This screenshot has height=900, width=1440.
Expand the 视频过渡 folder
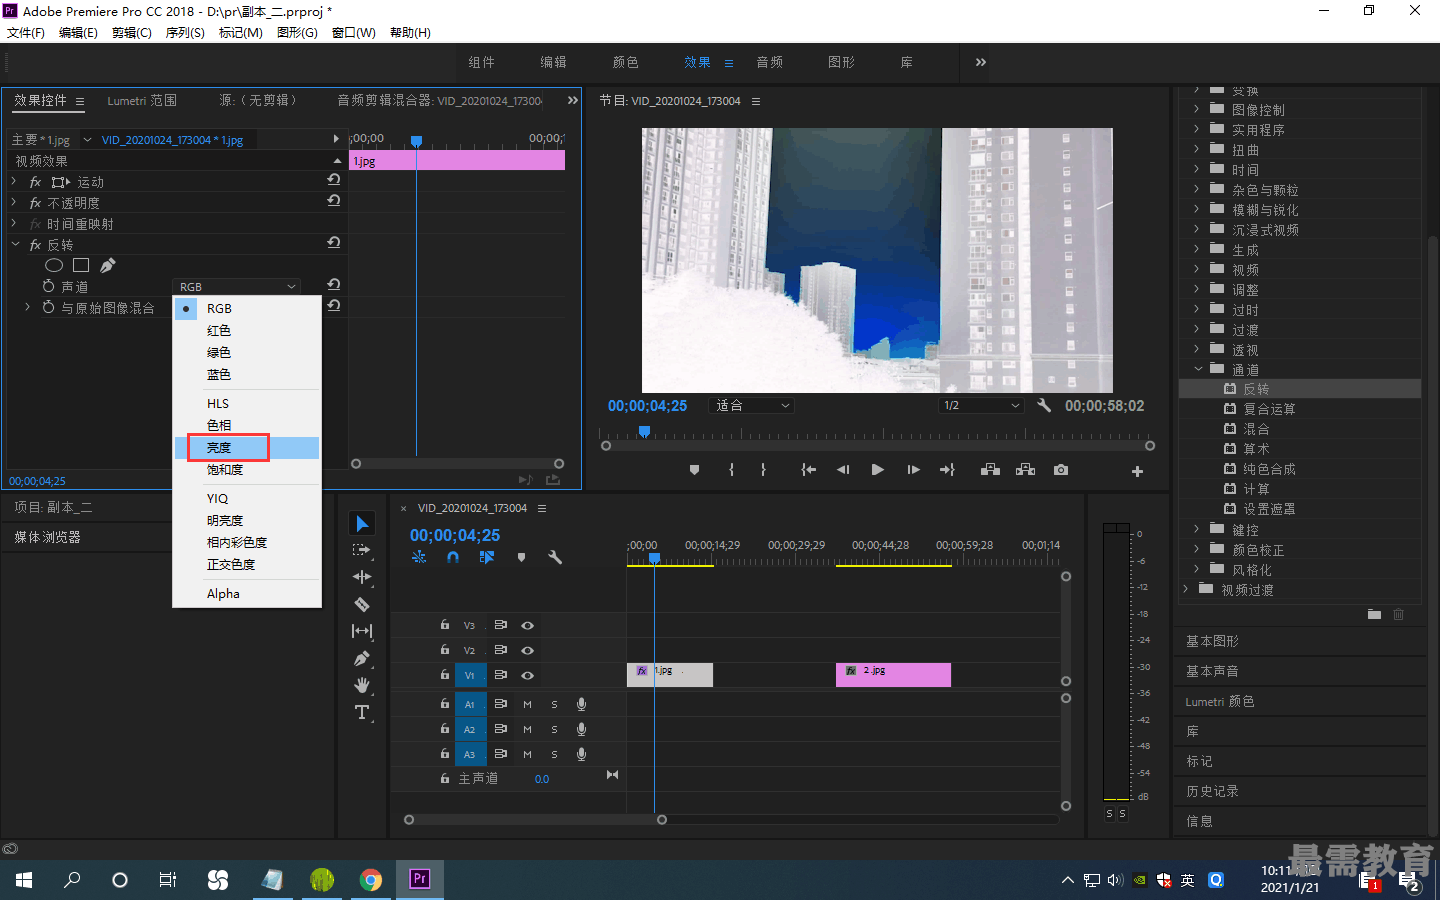1185,589
